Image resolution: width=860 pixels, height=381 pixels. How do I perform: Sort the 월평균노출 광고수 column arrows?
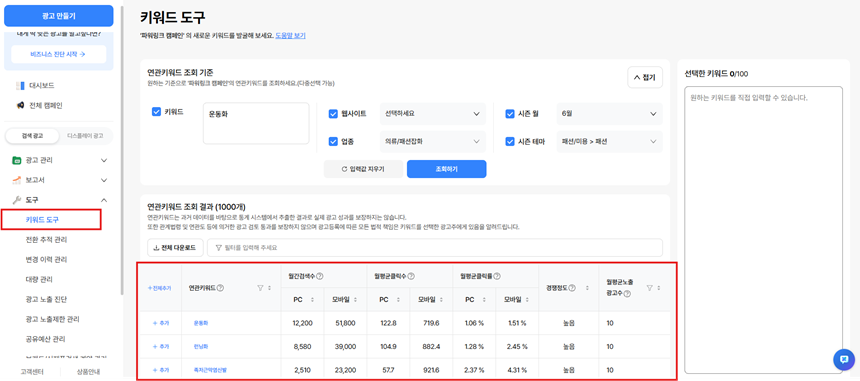coord(659,288)
